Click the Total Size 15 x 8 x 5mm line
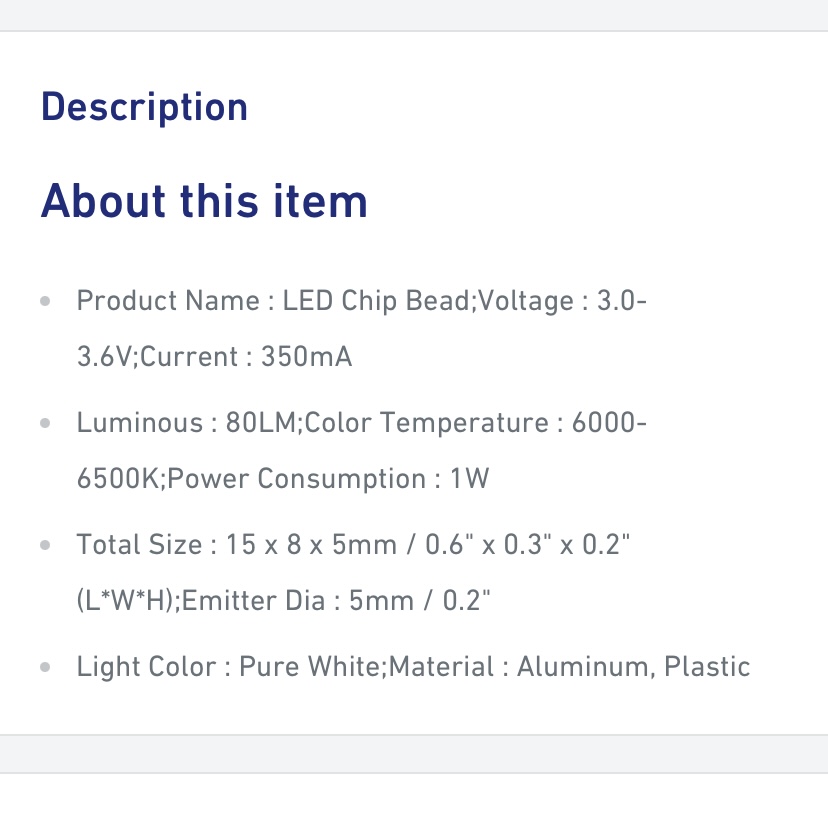This screenshot has width=828, height=815. coord(353,545)
